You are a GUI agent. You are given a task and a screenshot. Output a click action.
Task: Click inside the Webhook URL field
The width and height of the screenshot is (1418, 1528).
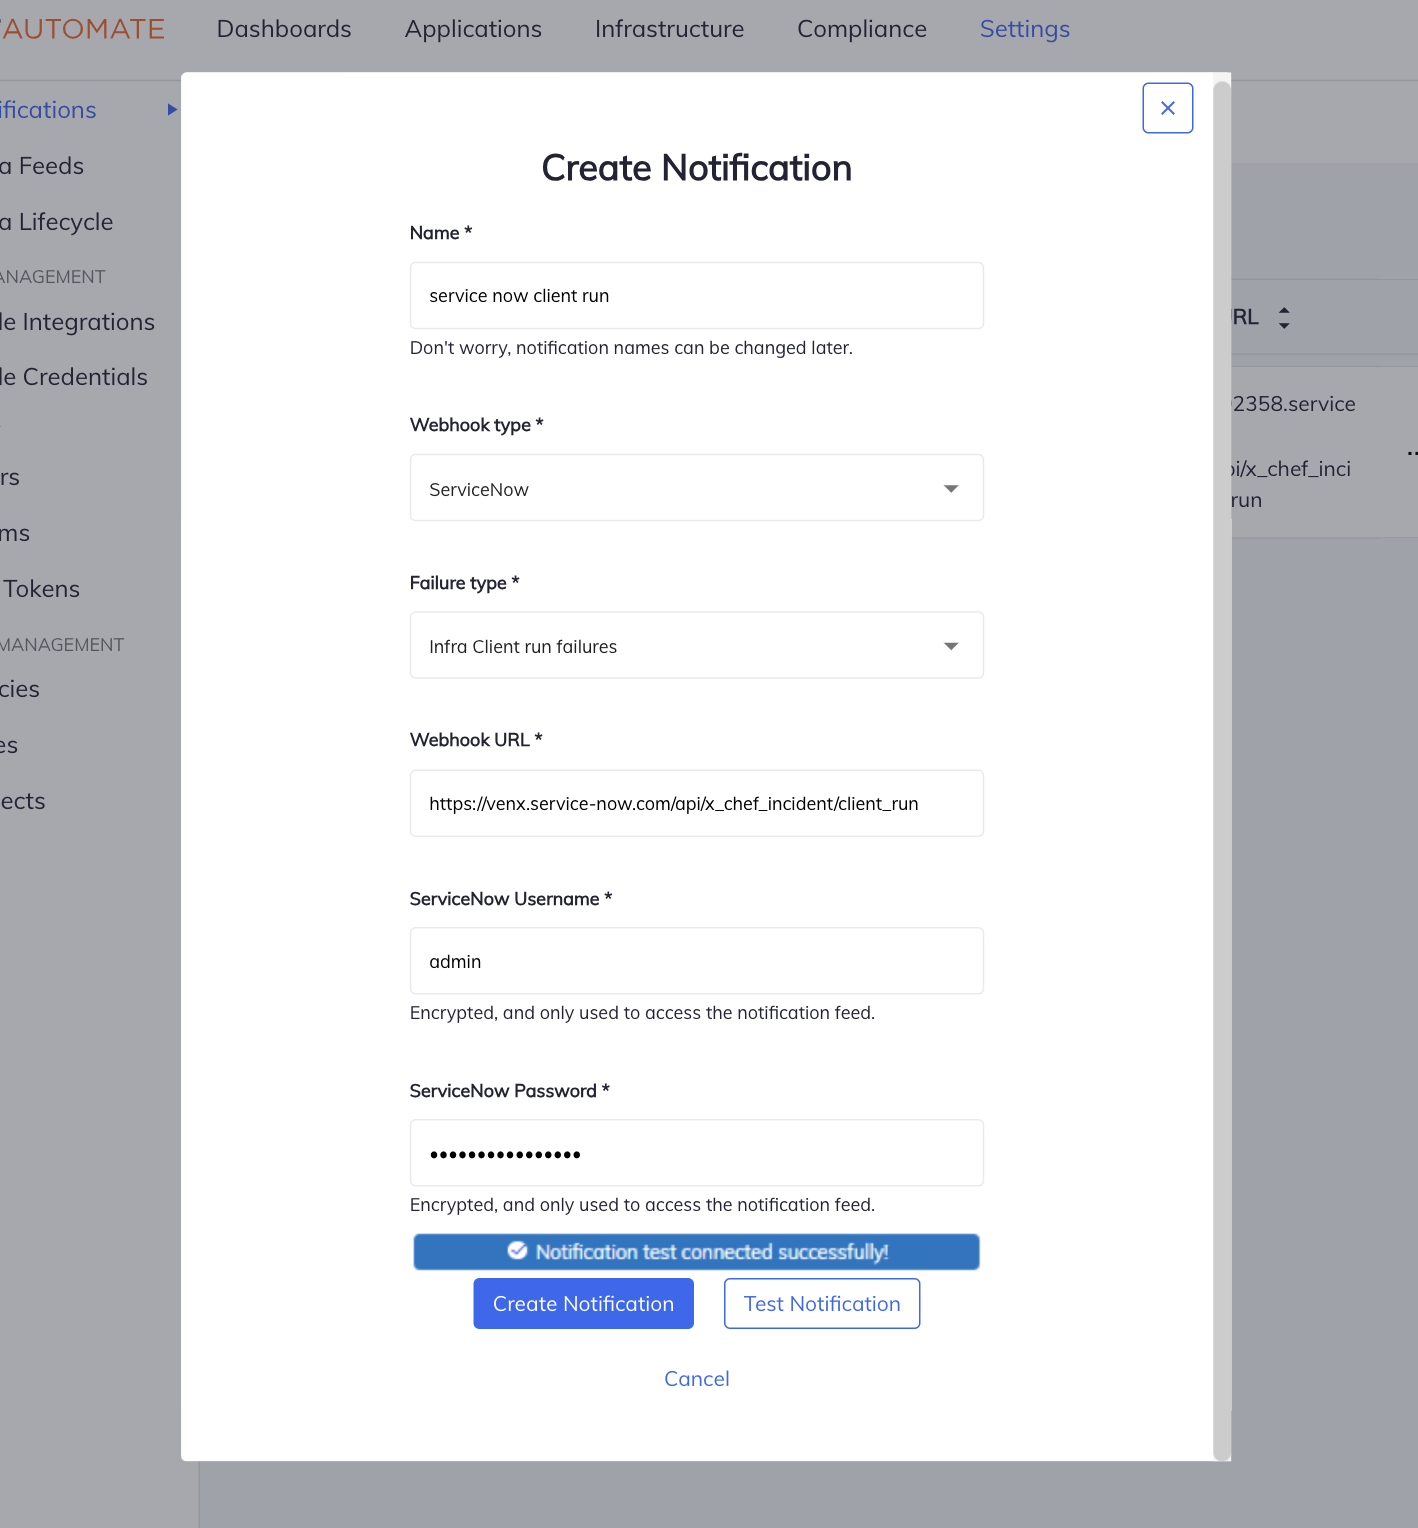pos(696,803)
